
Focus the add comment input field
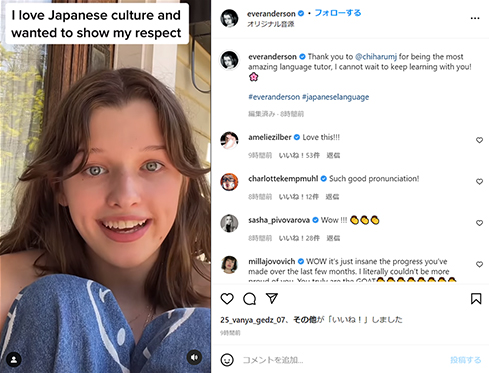point(343,360)
